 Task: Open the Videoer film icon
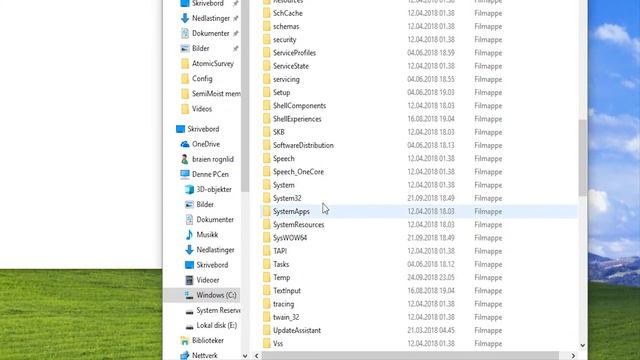coord(189,280)
